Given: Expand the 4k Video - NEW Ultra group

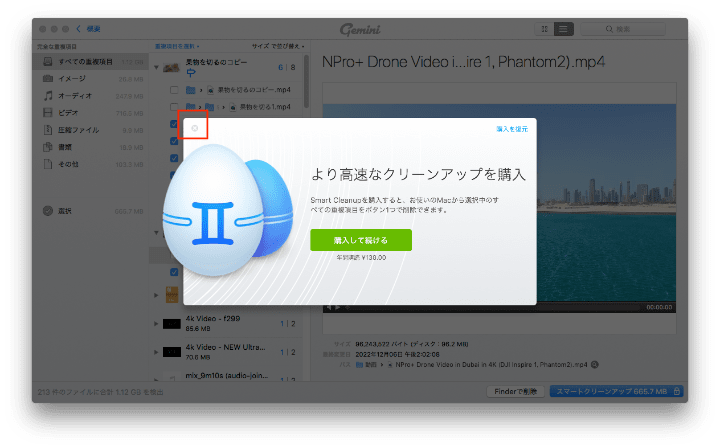Looking at the screenshot, I should [156, 352].
